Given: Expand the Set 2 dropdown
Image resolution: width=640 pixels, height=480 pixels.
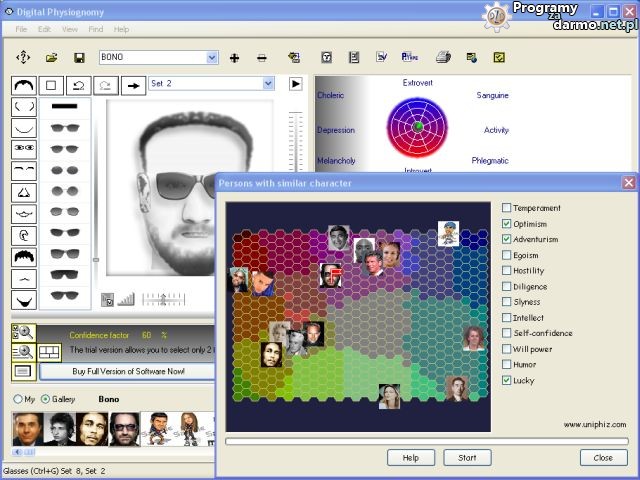Looking at the screenshot, I should pyautogui.click(x=270, y=84).
